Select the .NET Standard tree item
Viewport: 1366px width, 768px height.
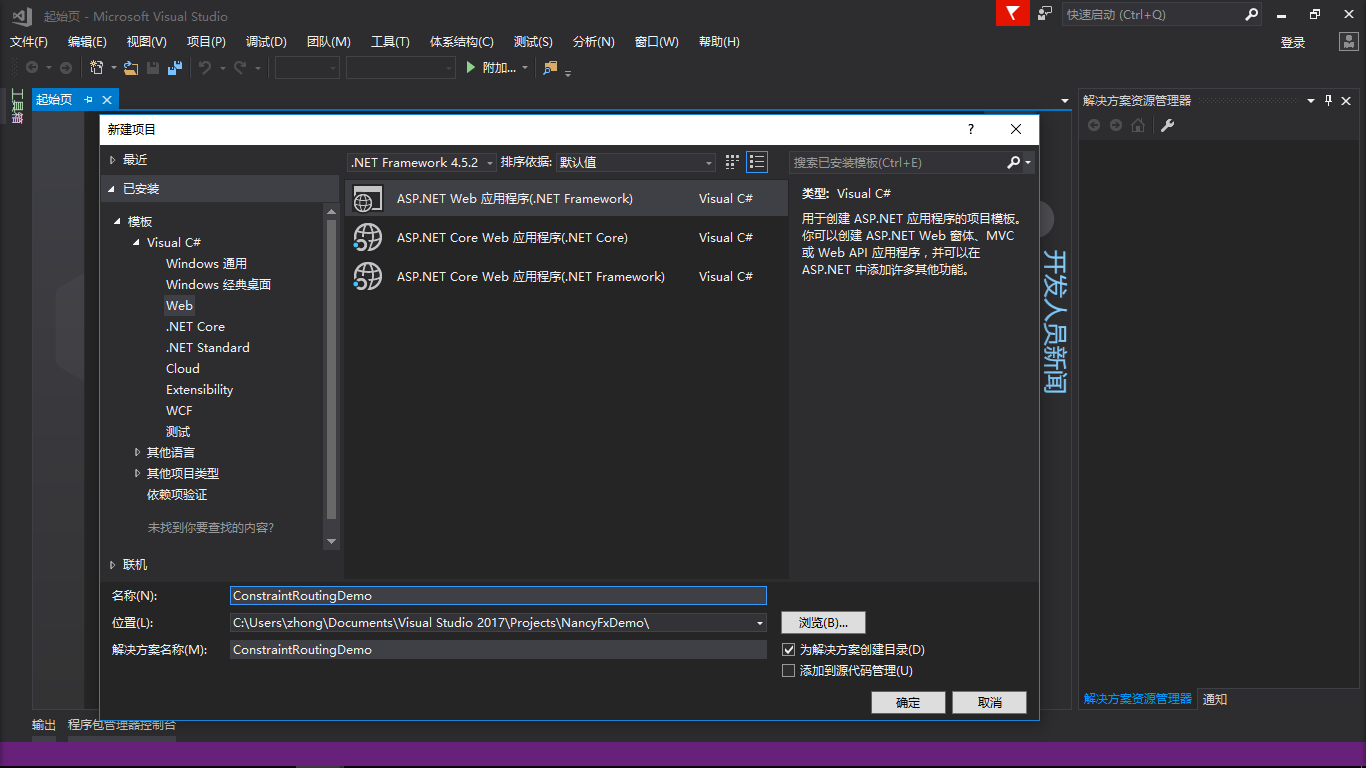point(208,348)
